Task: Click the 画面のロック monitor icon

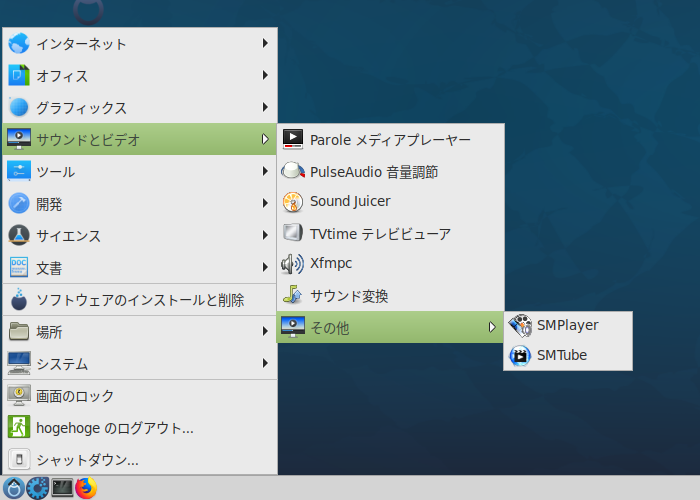Action: pos(19,396)
